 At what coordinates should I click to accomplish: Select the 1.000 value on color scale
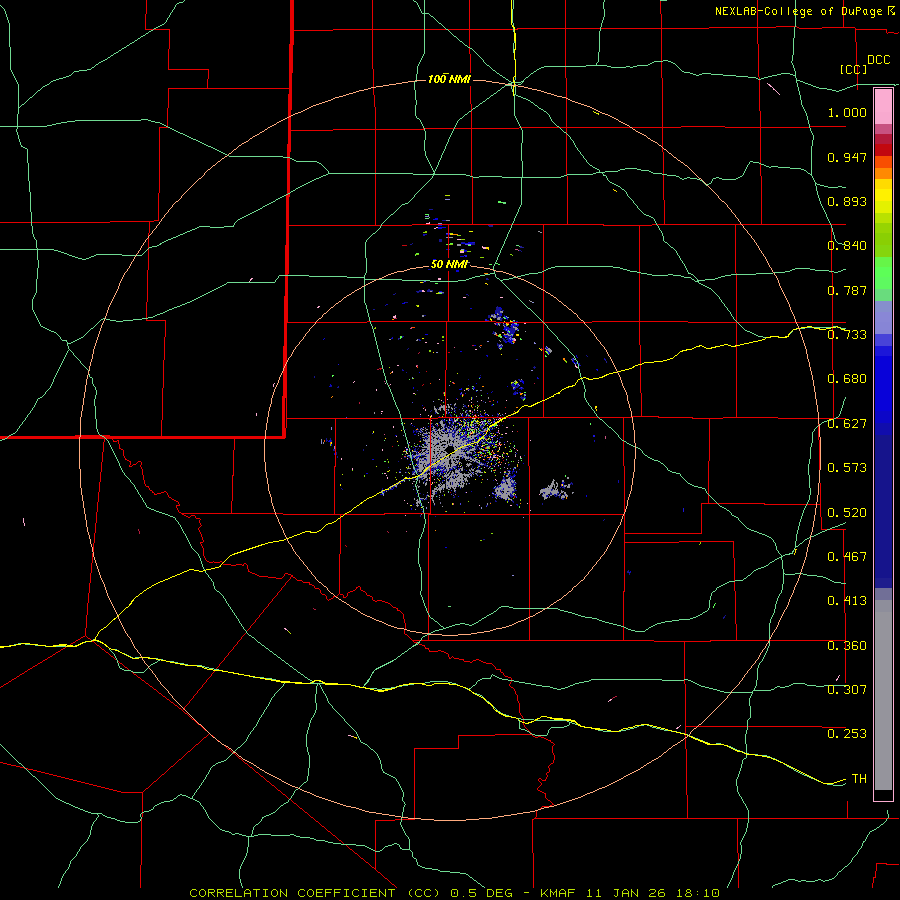tap(847, 112)
